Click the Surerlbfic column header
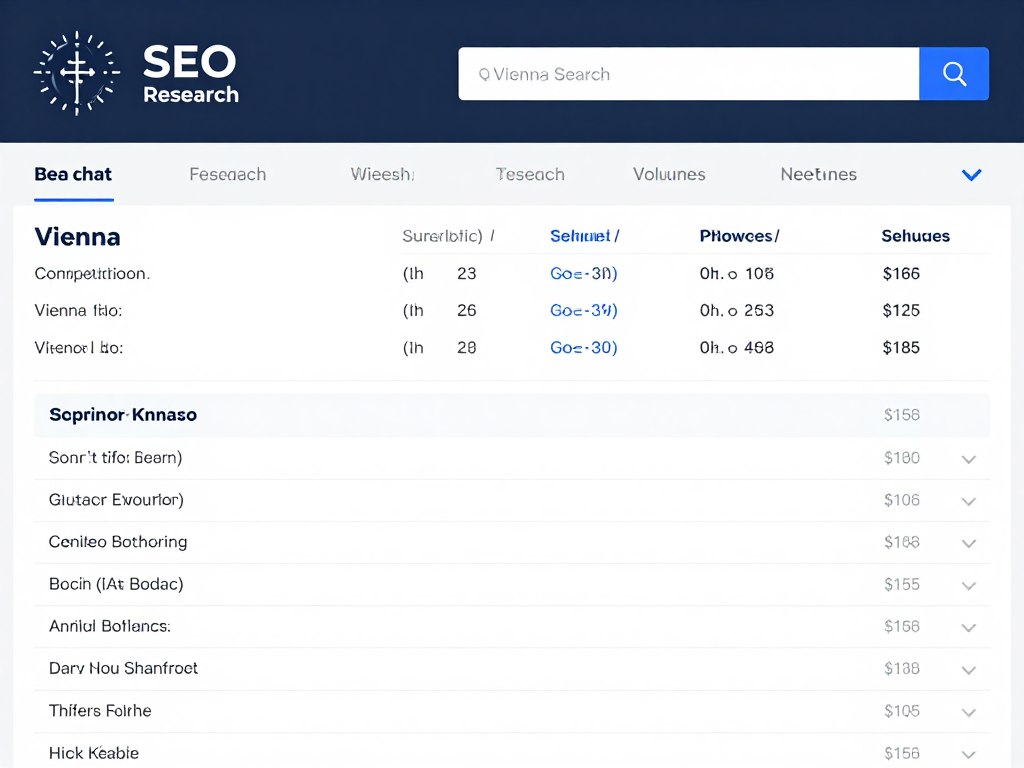 [x=448, y=236]
